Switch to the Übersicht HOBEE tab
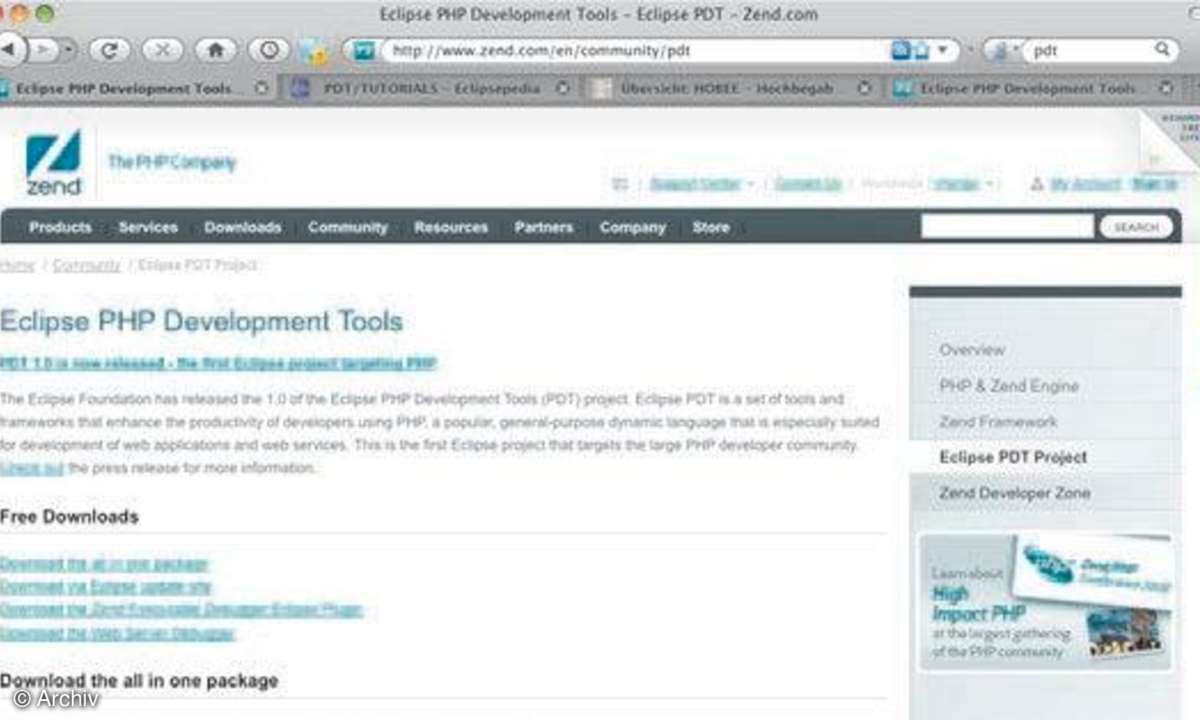Image resolution: width=1200 pixels, height=720 pixels. 733,88
